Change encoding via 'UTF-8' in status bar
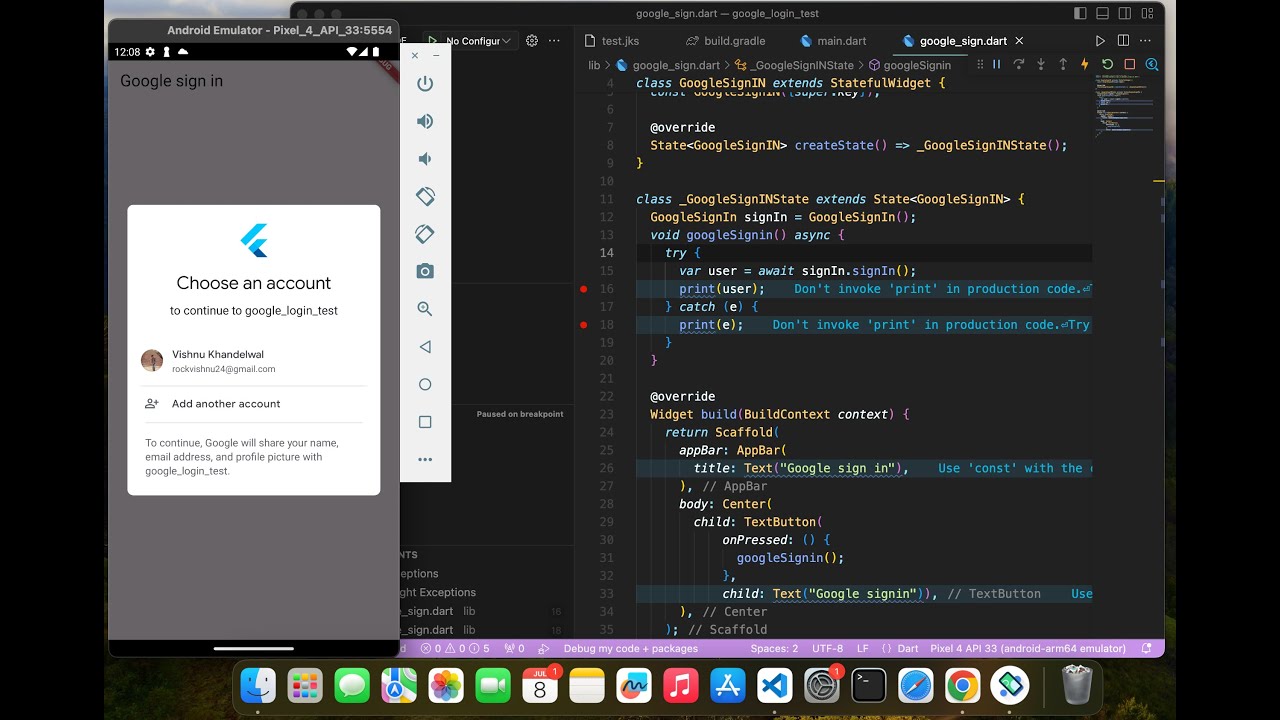1280x720 pixels. coord(827,648)
